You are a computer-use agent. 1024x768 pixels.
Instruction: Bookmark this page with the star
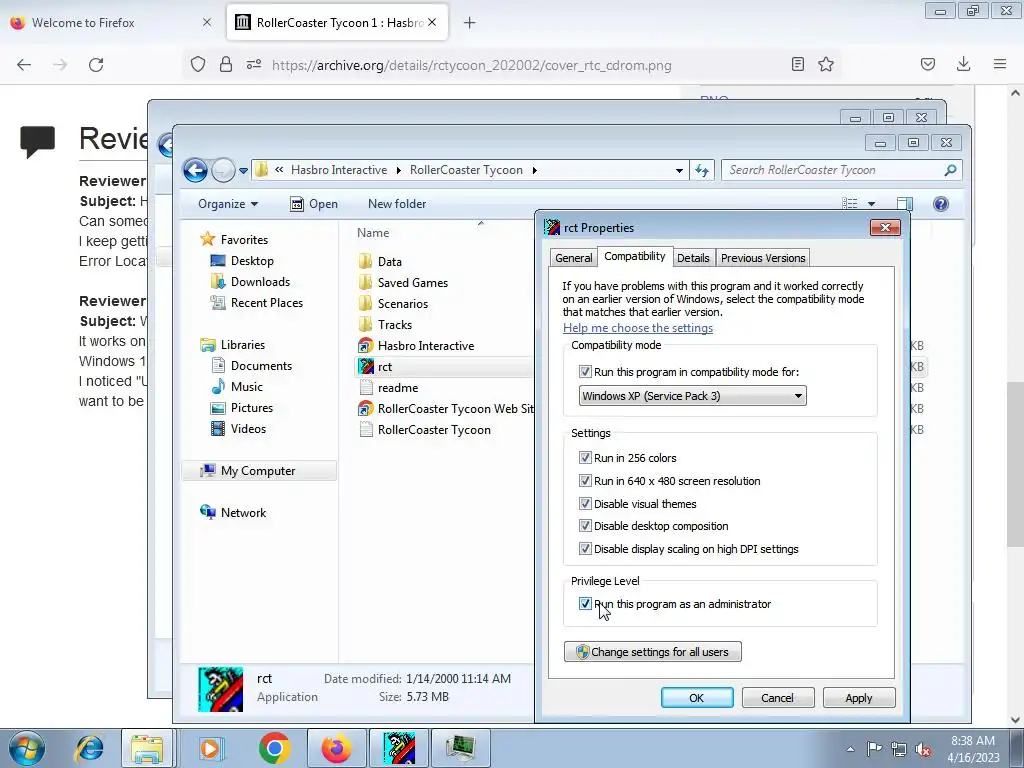(x=826, y=64)
